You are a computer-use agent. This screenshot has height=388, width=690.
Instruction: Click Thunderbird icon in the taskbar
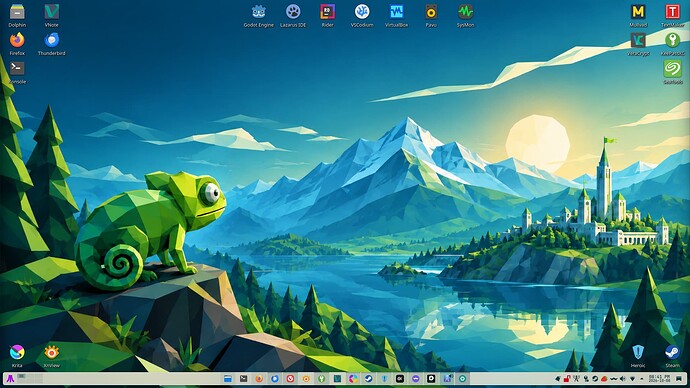click(275, 379)
